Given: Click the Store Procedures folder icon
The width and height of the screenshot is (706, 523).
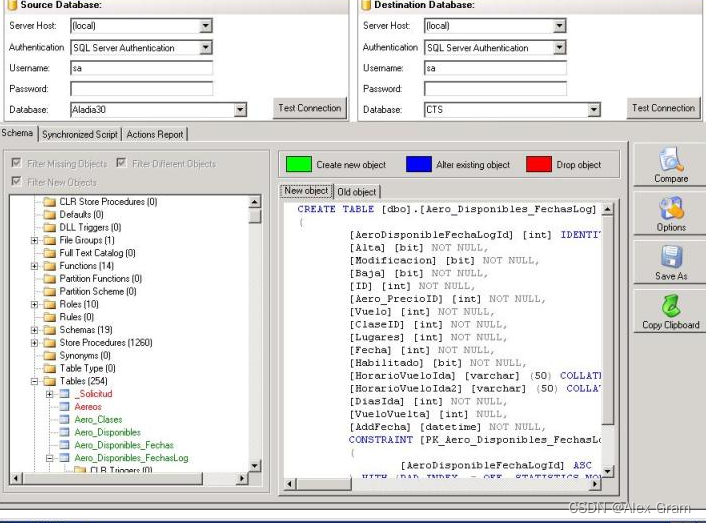Looking at the screenshot, I should (49, 342).
